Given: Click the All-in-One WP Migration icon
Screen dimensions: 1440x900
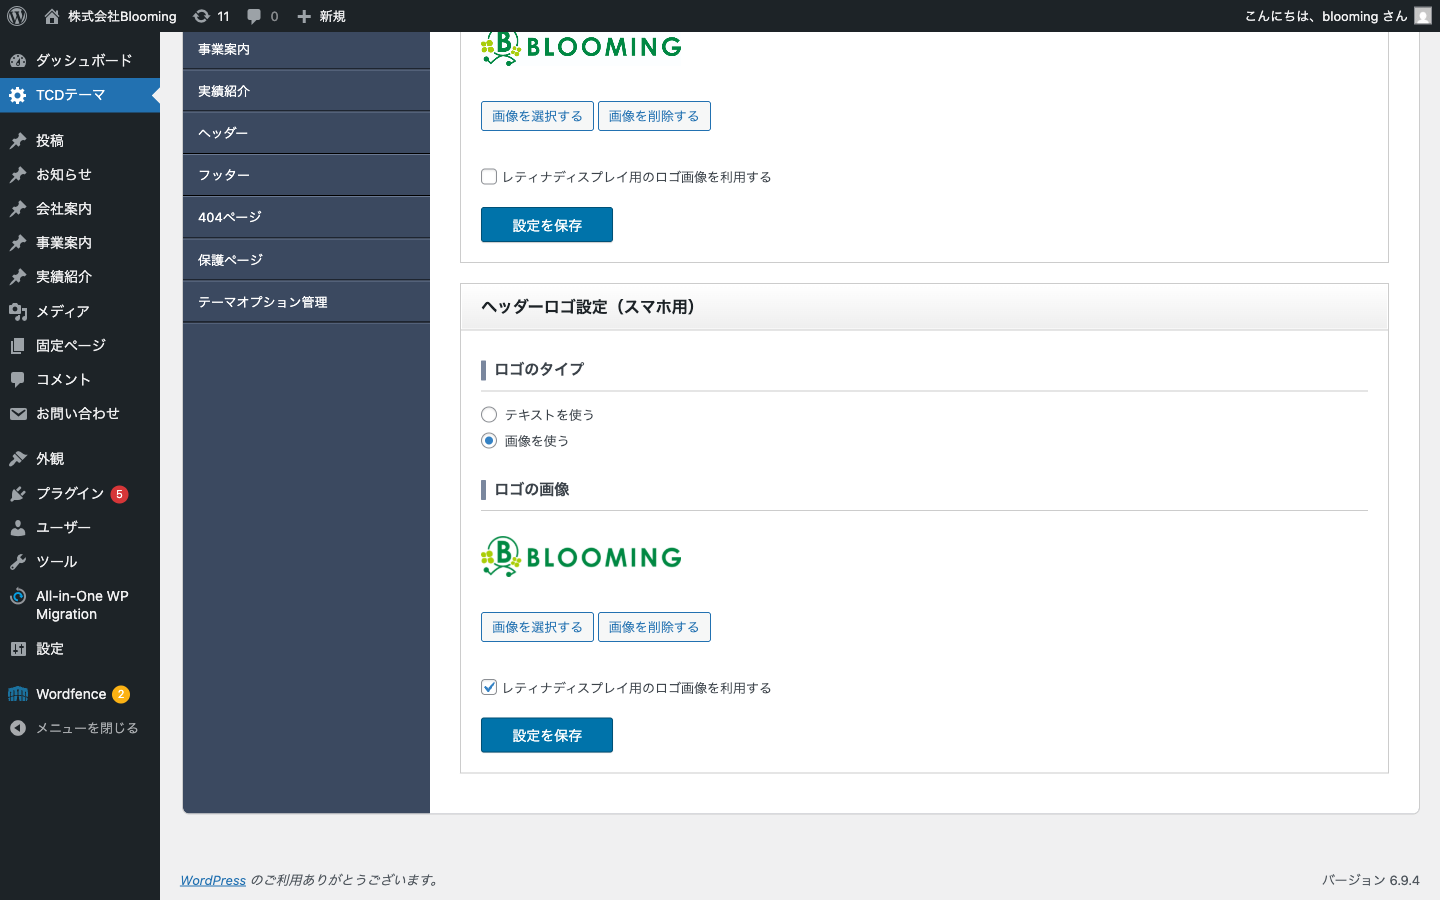Looking at the screenshot, I should point(18,596).
